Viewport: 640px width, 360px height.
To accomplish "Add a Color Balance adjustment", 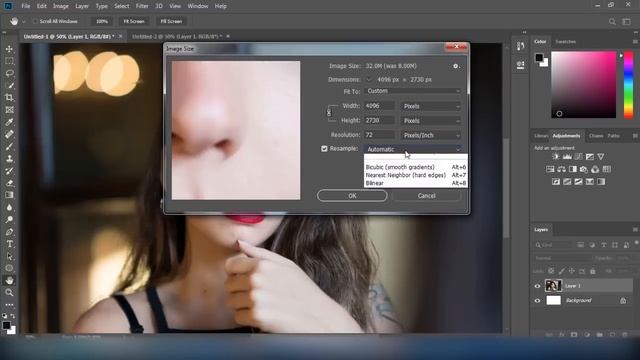I will (562, 169).
